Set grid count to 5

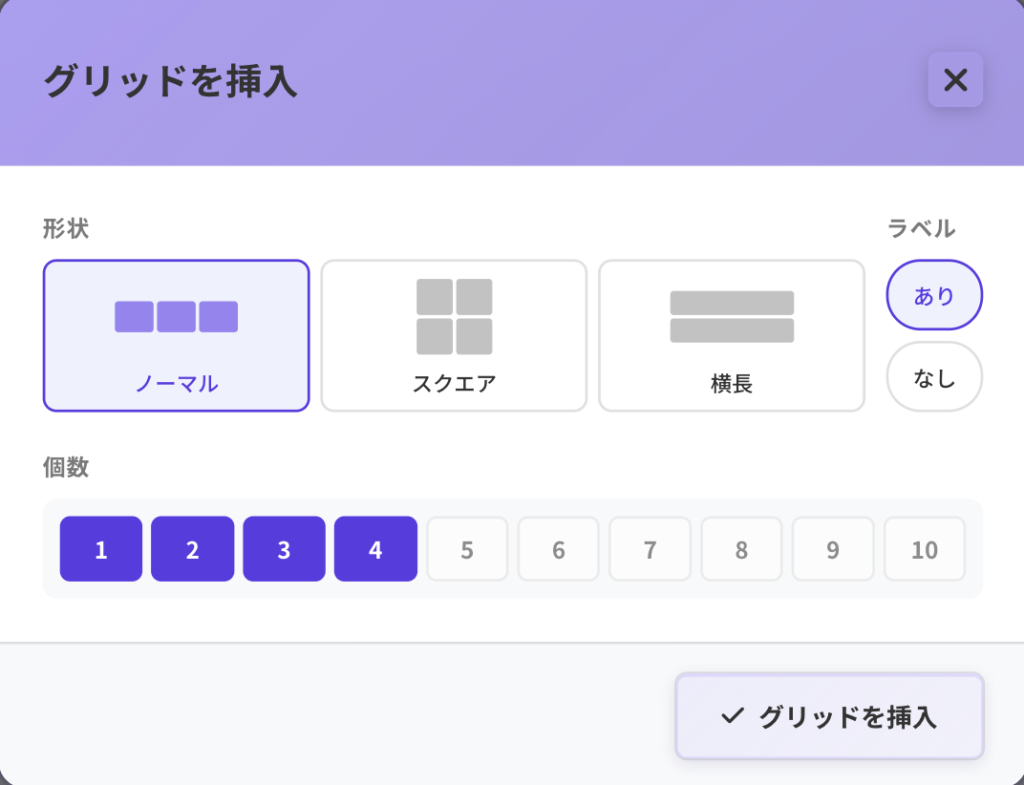tap(467, 549)
